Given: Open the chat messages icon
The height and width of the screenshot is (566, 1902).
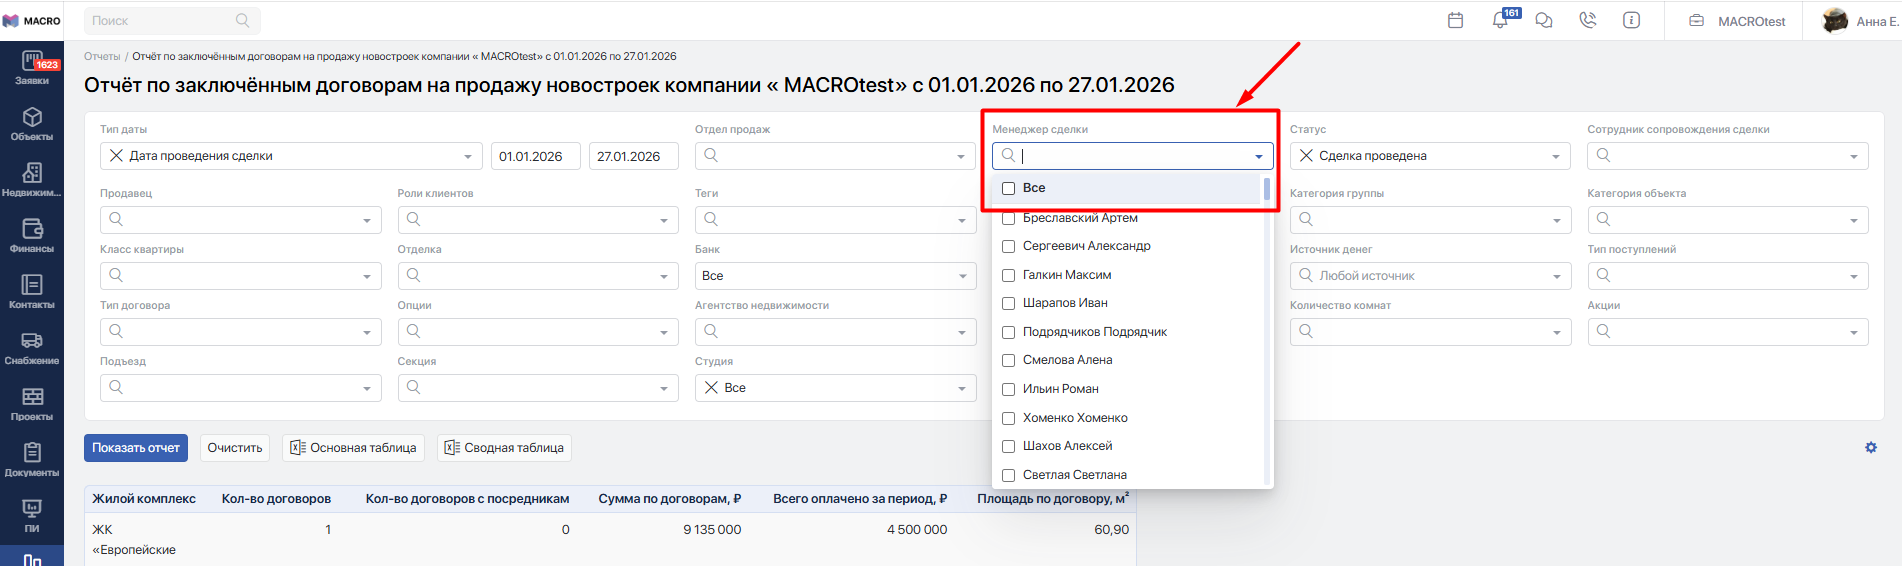Looking at the screenshot, I should click(1544, 20).
